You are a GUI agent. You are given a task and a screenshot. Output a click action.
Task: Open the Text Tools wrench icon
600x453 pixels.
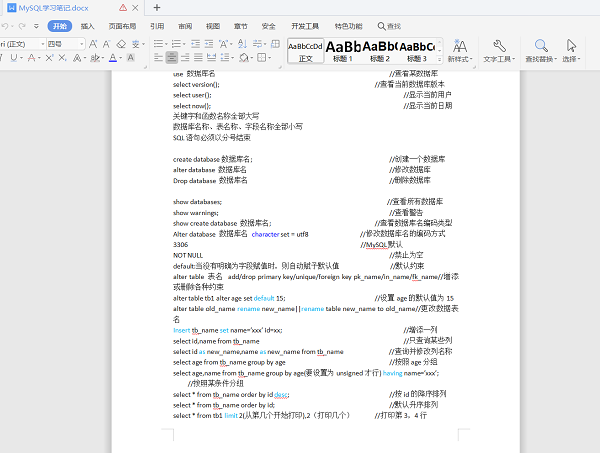coord(499,46)
